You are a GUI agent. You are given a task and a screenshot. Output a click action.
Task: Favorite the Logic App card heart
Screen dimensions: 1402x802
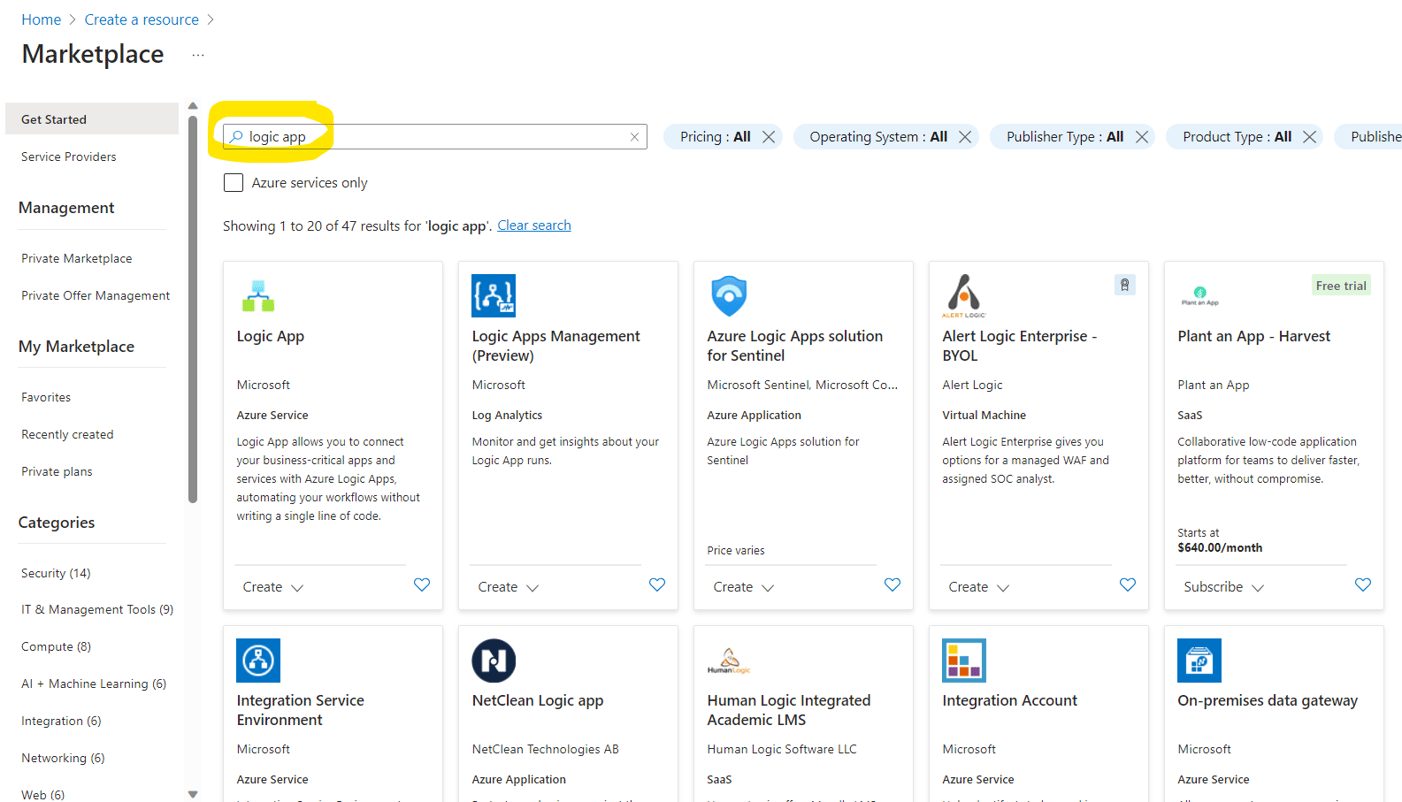[x=422, y=585]
